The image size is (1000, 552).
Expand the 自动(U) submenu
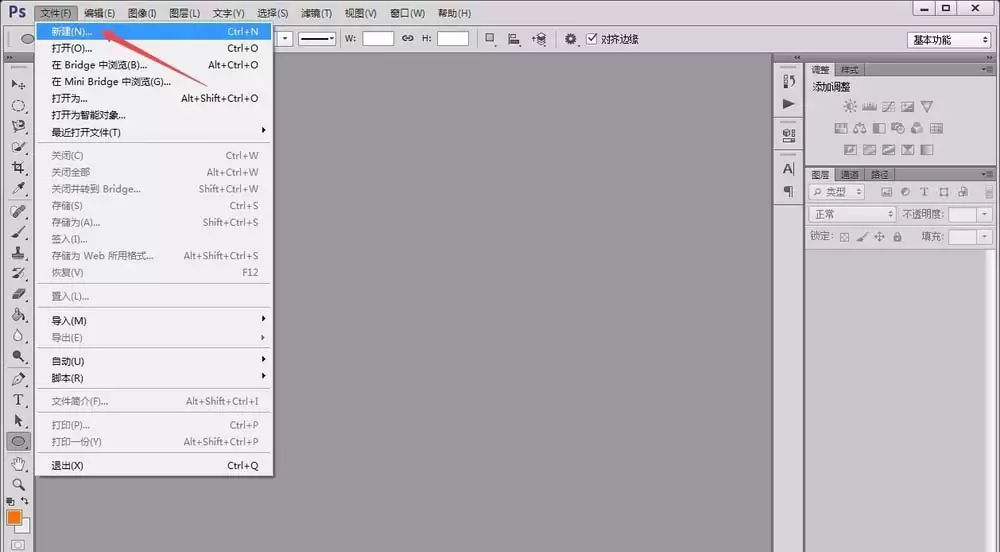click(154, 361)
